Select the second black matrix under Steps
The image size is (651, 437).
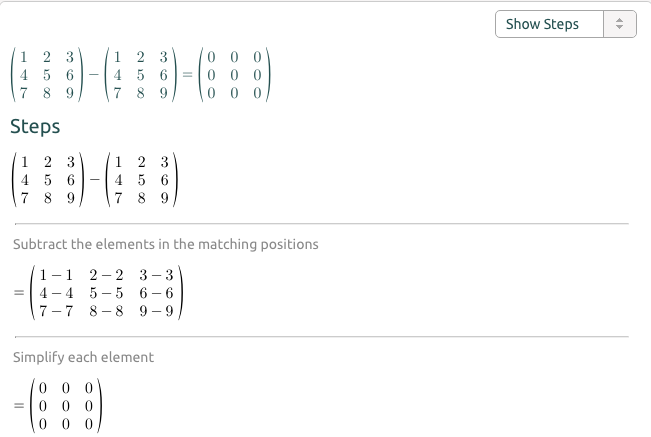(x=142, y=180)
